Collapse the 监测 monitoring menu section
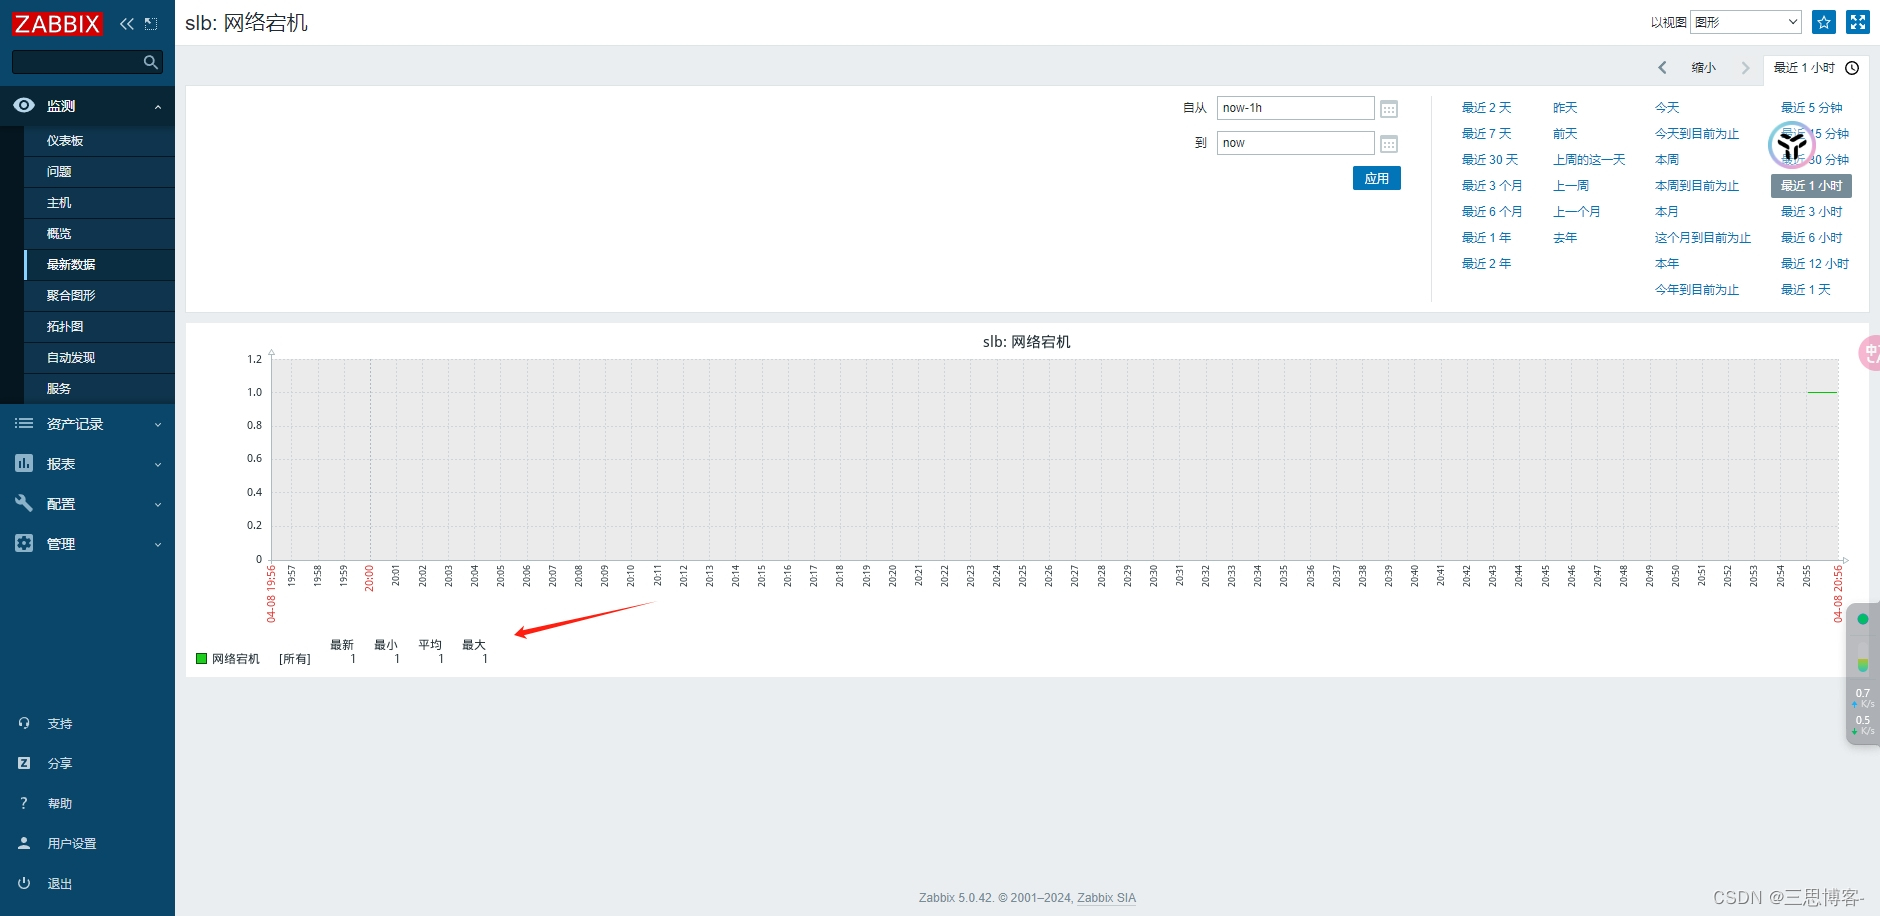This screenshot has height=916, width=1880. (x=87, y=106)
